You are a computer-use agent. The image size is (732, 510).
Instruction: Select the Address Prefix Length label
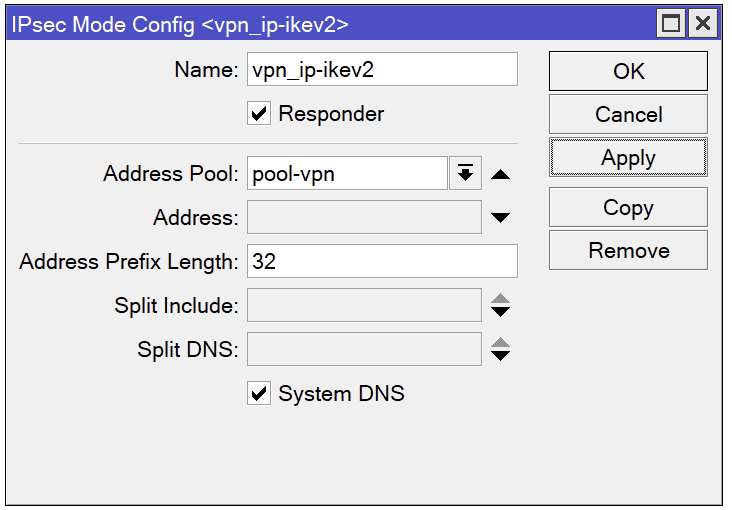(129, 262)
